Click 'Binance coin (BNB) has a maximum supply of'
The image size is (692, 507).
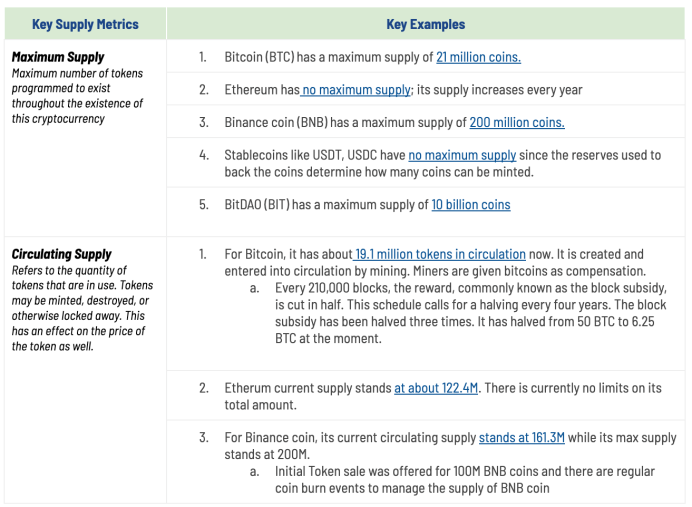coord(346,123)
